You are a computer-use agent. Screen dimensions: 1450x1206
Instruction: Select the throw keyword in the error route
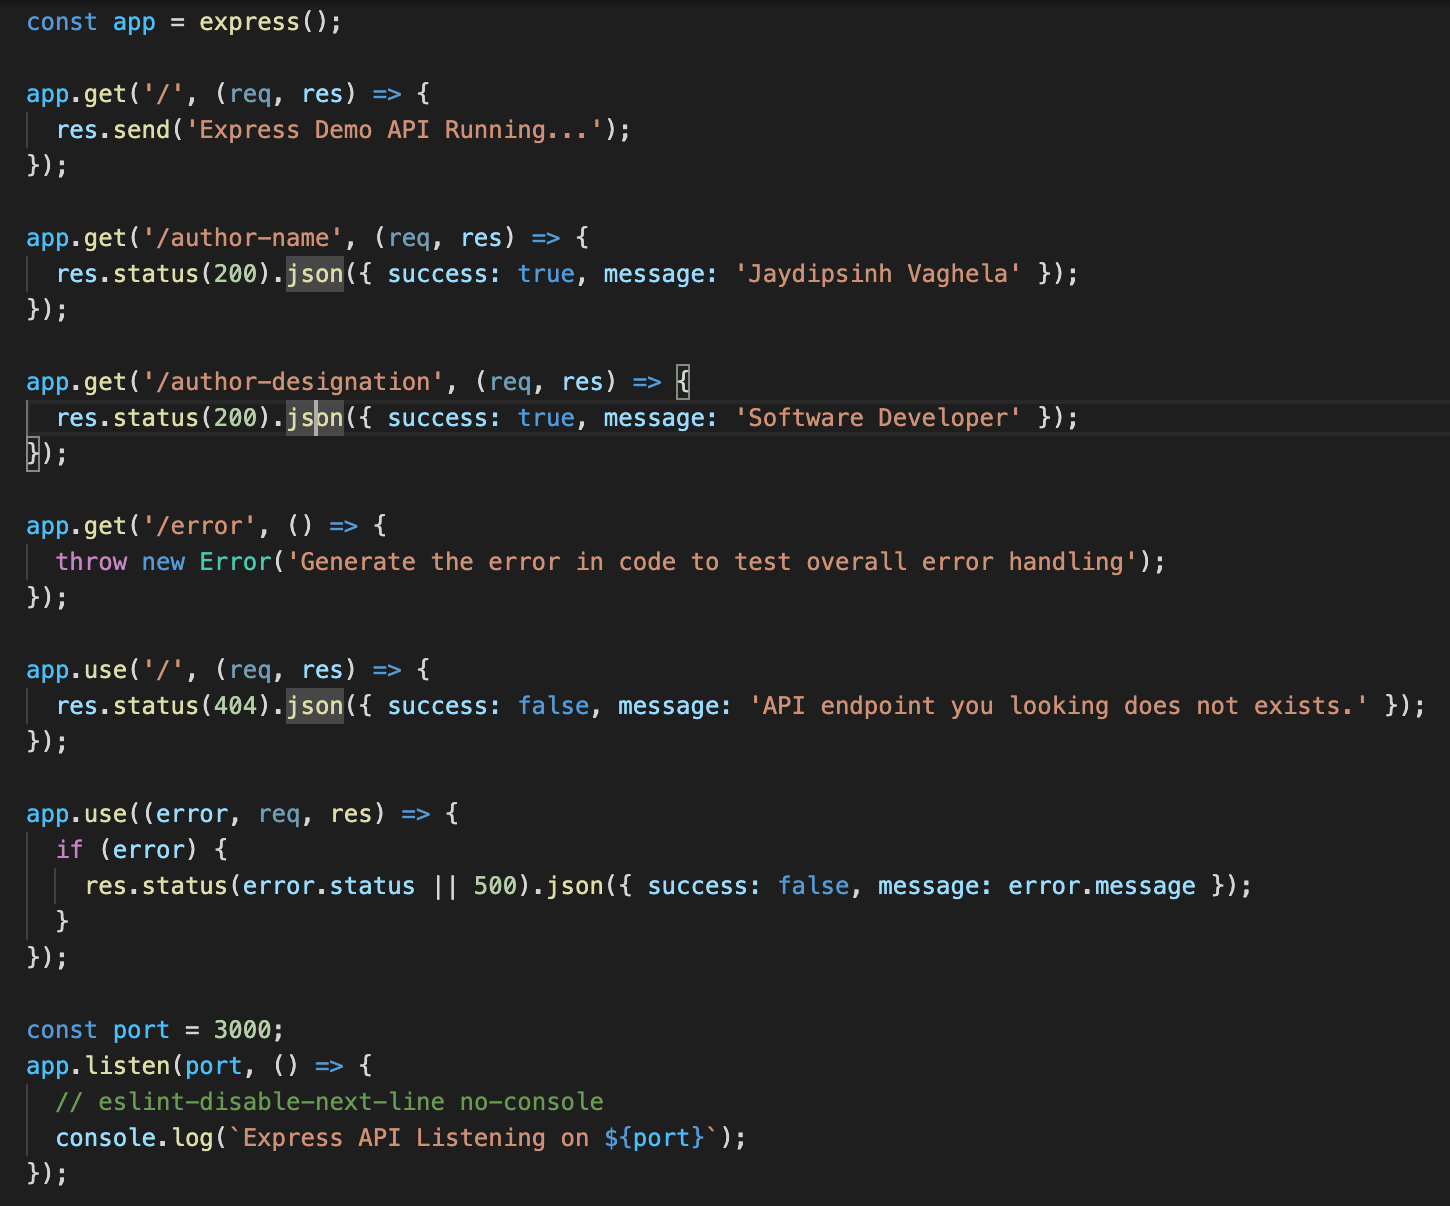click(90, 561)
